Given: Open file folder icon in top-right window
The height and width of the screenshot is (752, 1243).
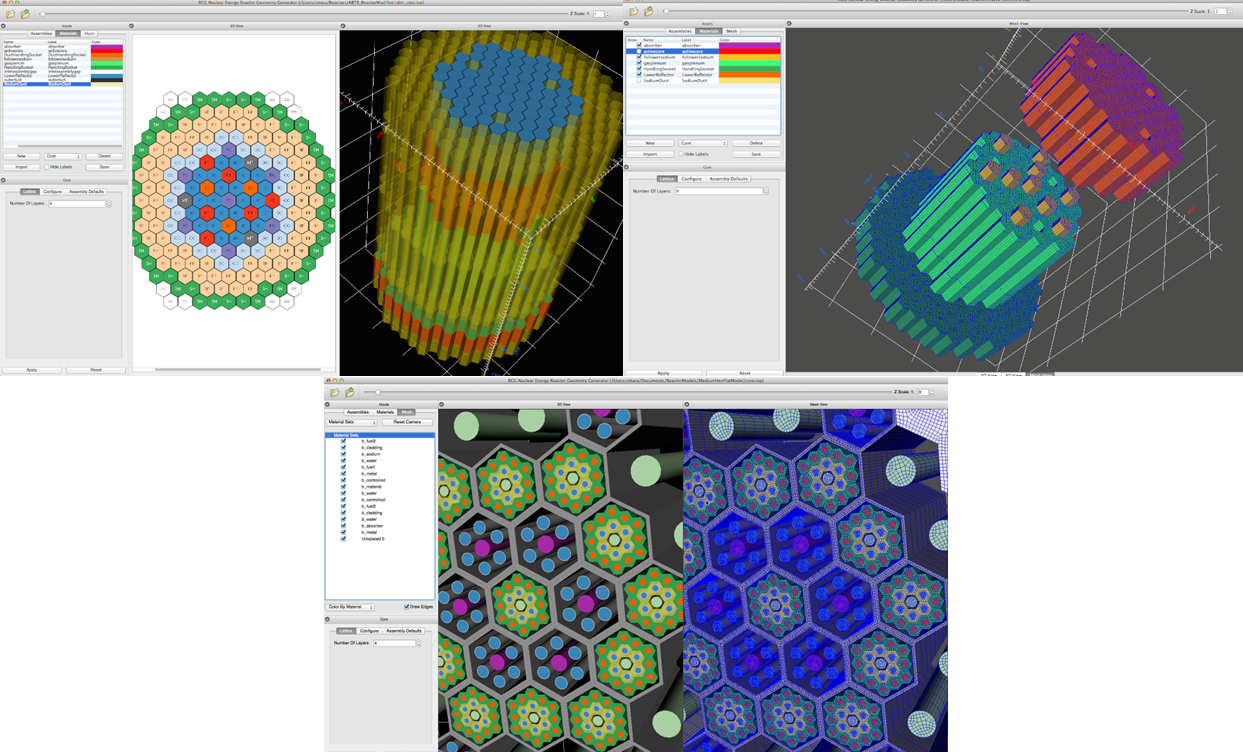Looking at the screenshot, I should [633, 12].
